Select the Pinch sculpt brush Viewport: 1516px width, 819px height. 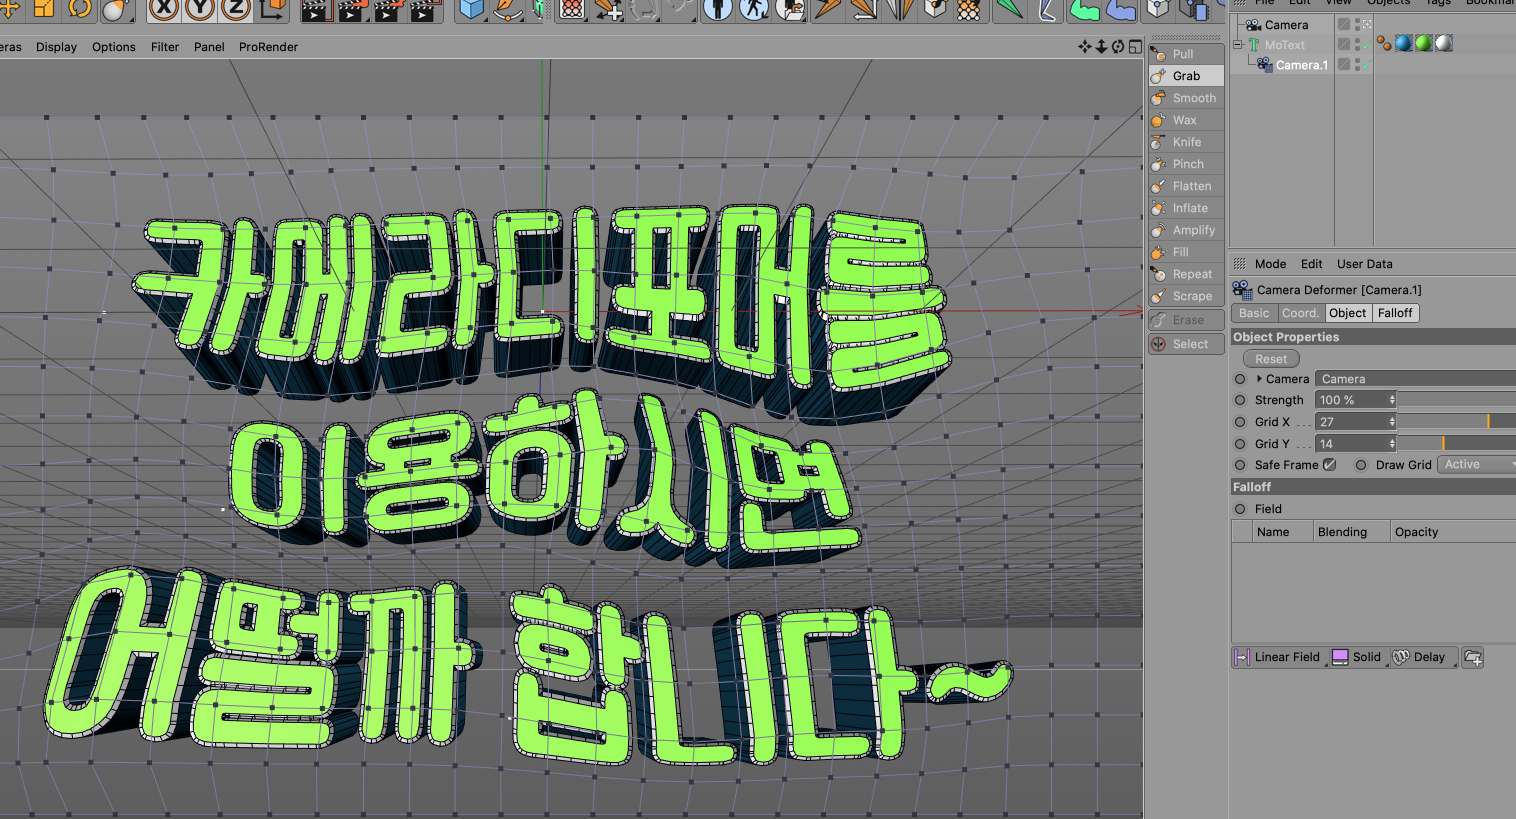[1186, 164]
